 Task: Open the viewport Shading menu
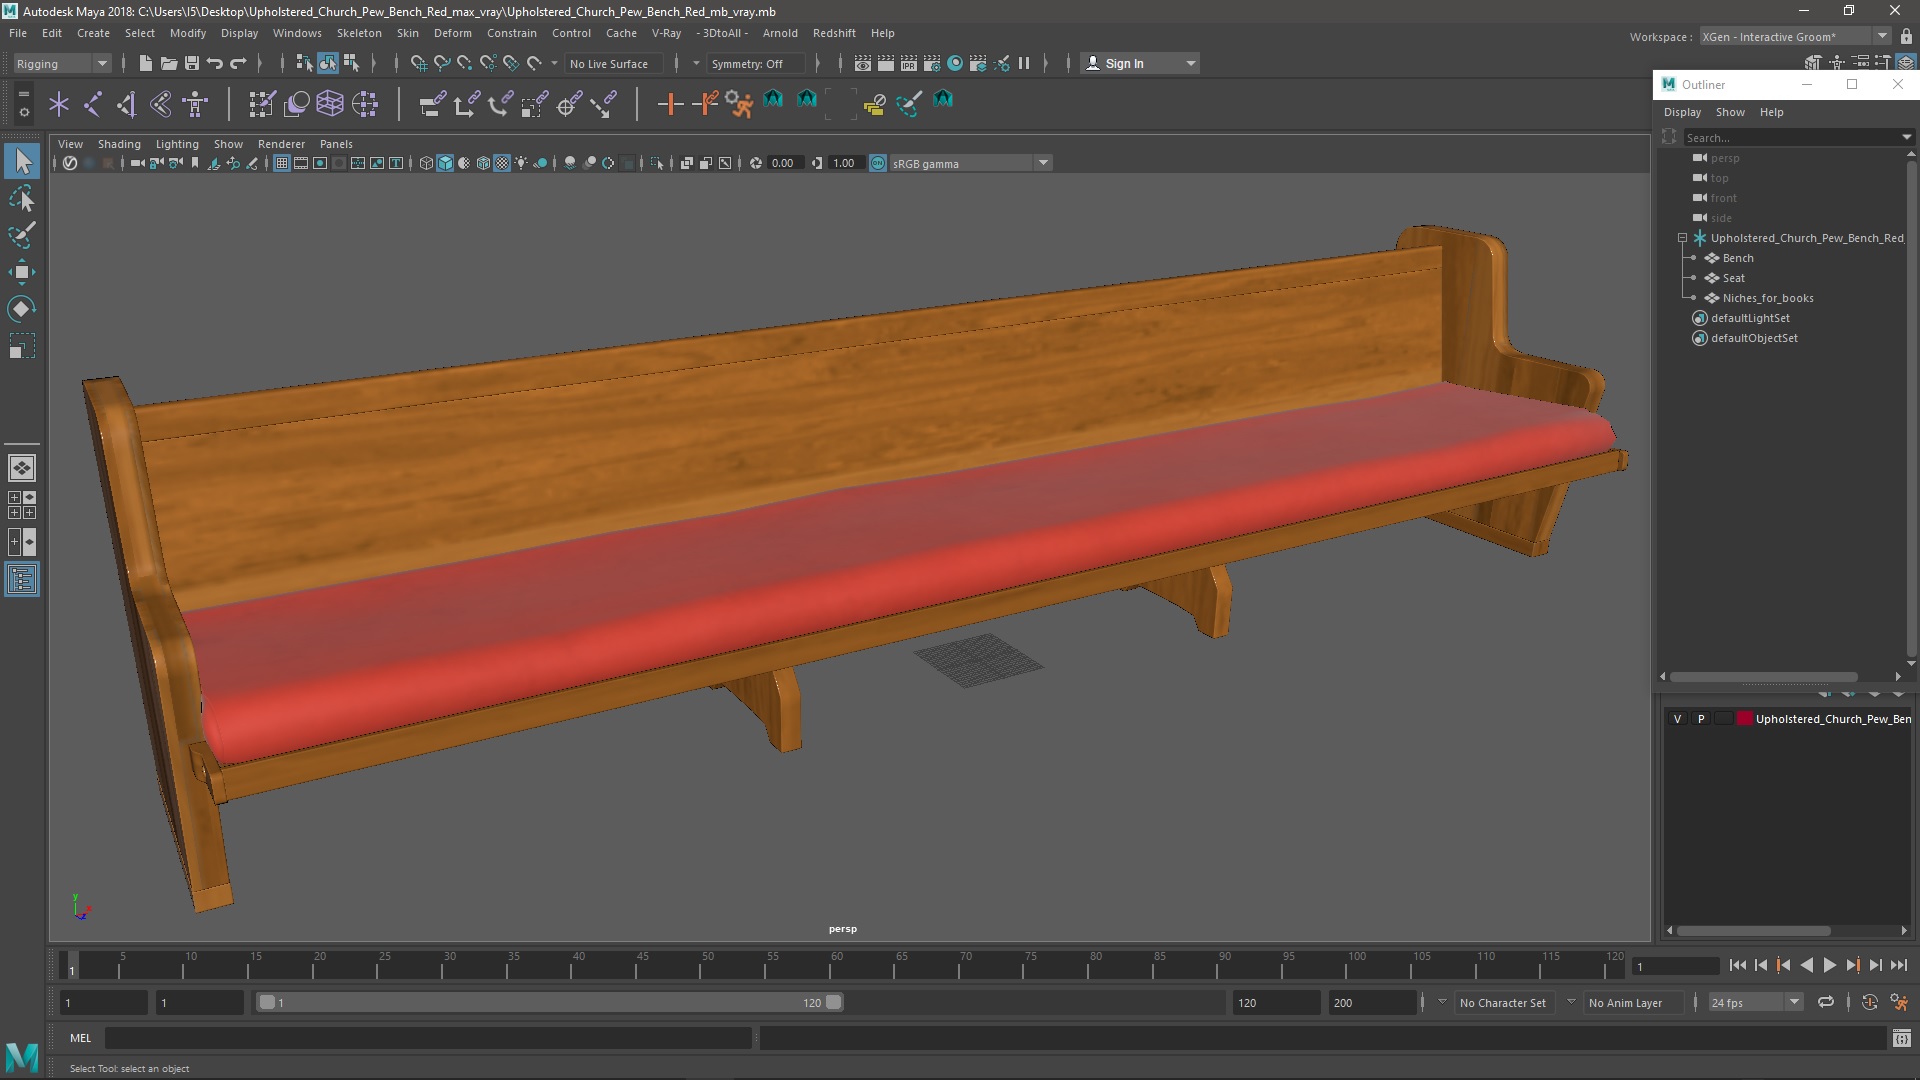(119, 144)
